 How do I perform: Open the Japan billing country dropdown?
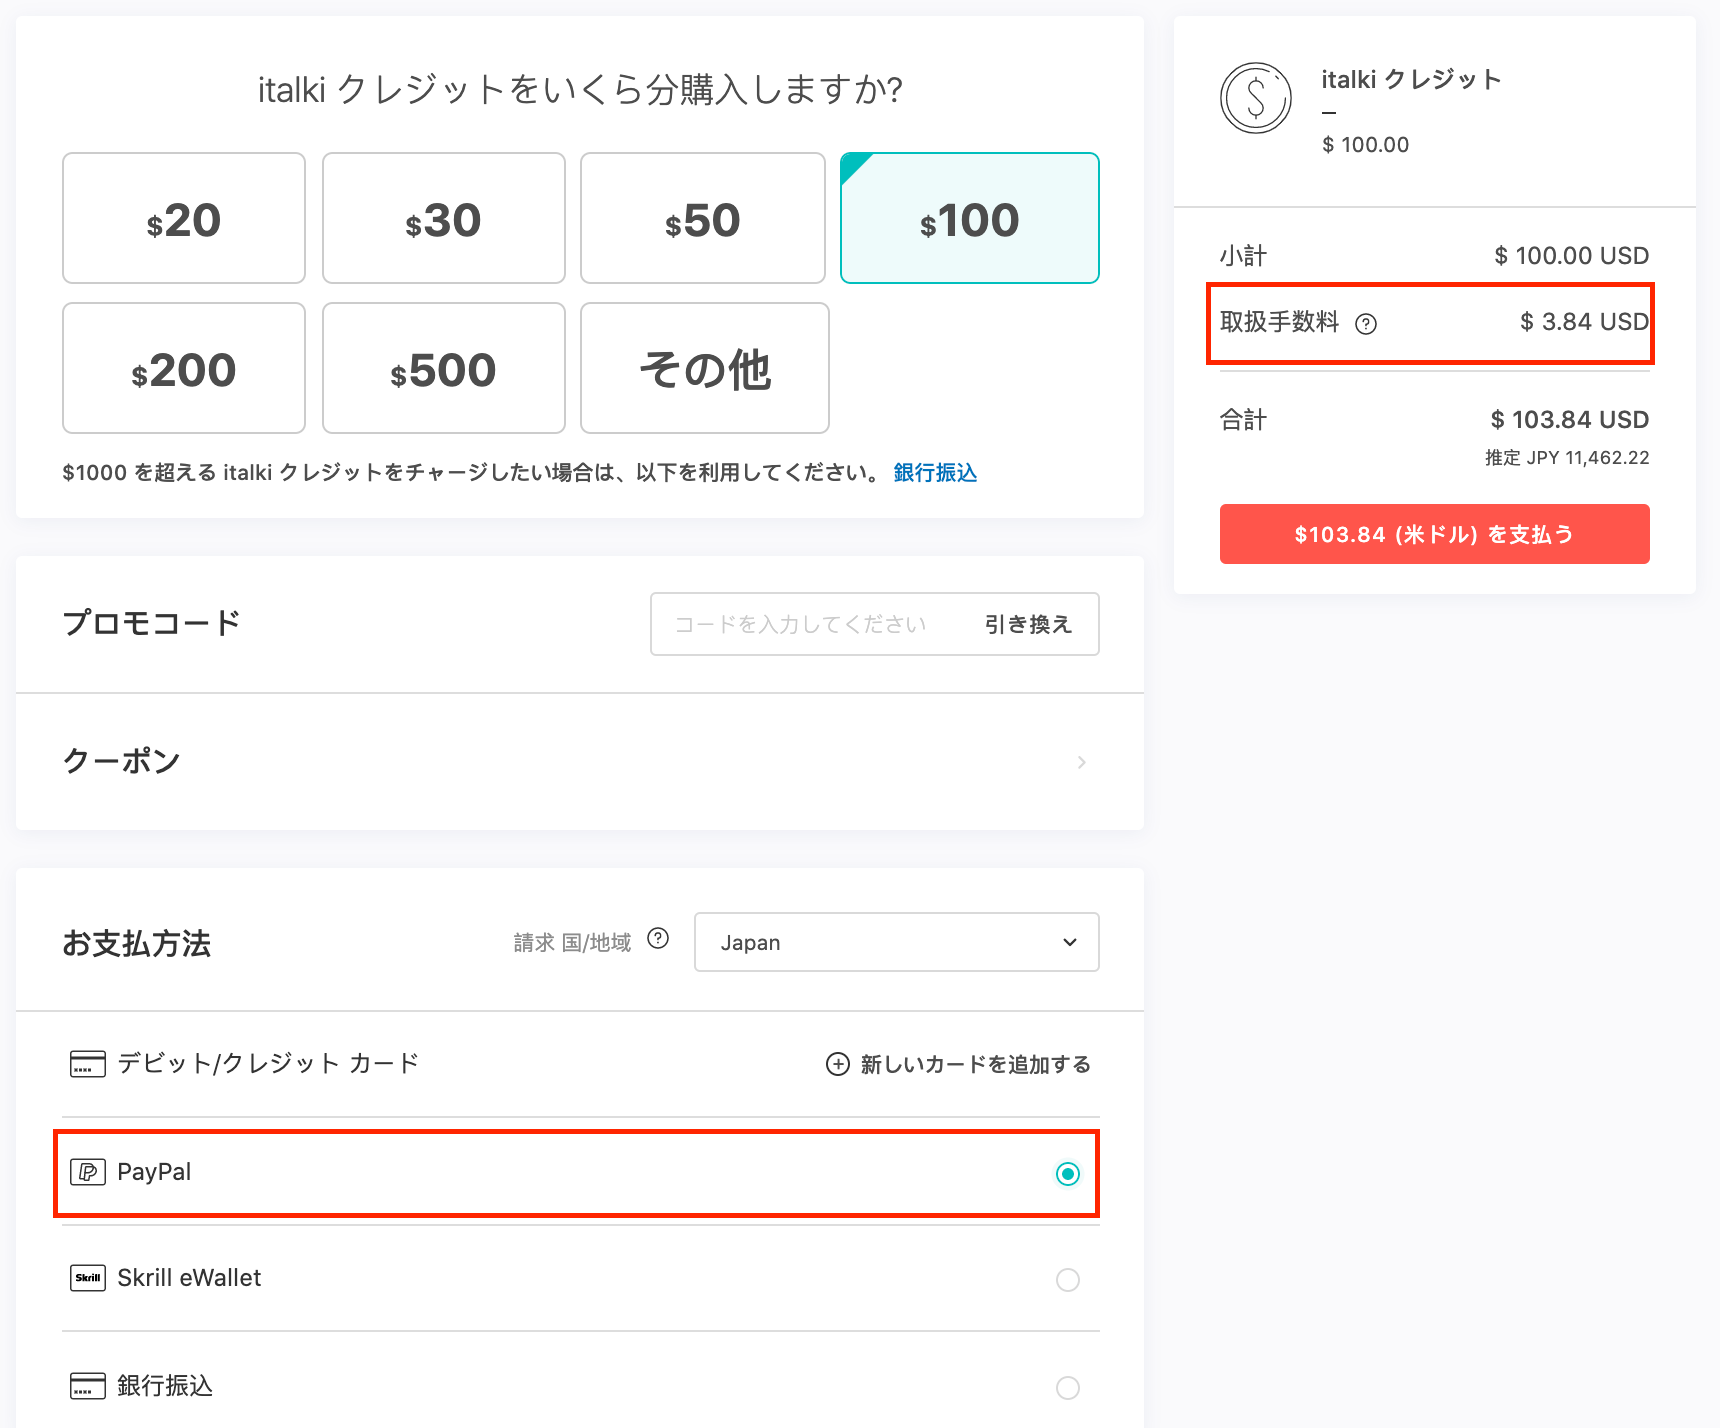point(897,942)
